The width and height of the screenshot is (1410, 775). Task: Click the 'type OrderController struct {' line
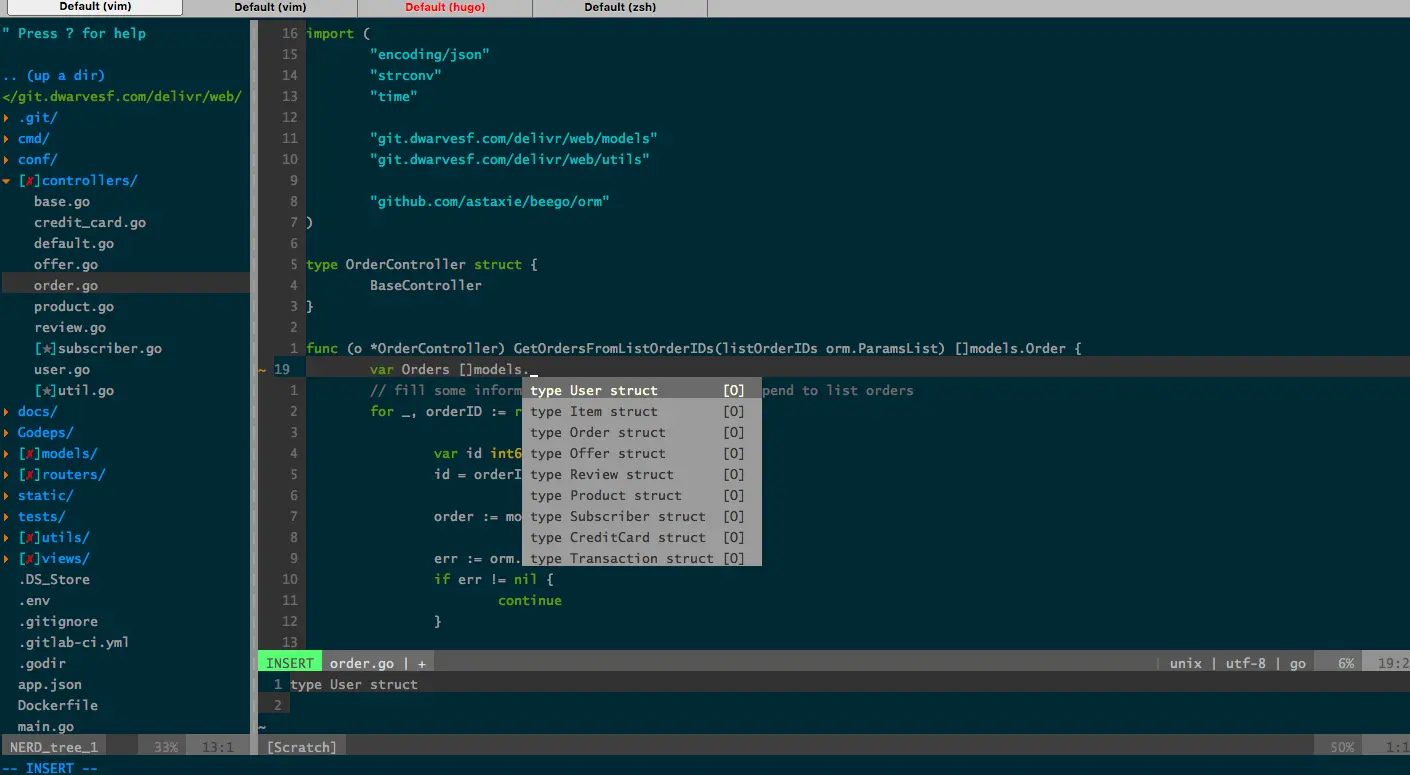[x=422, y=265]
